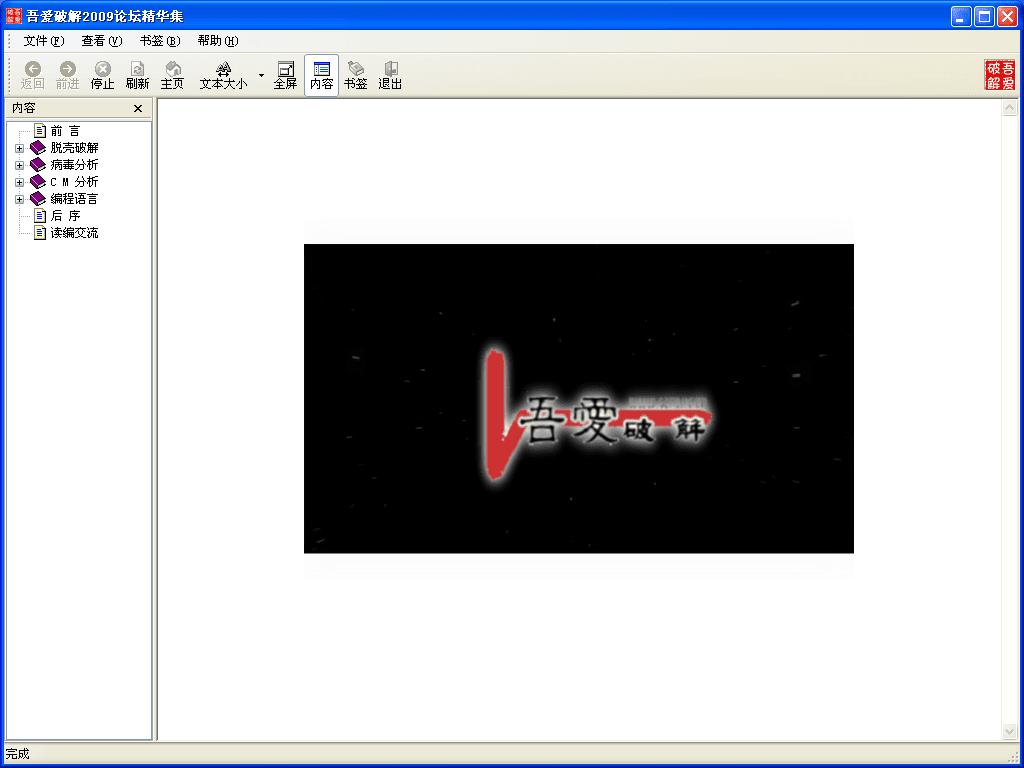Toggle the 内容 contents panel button

click(x=321, y=76)
